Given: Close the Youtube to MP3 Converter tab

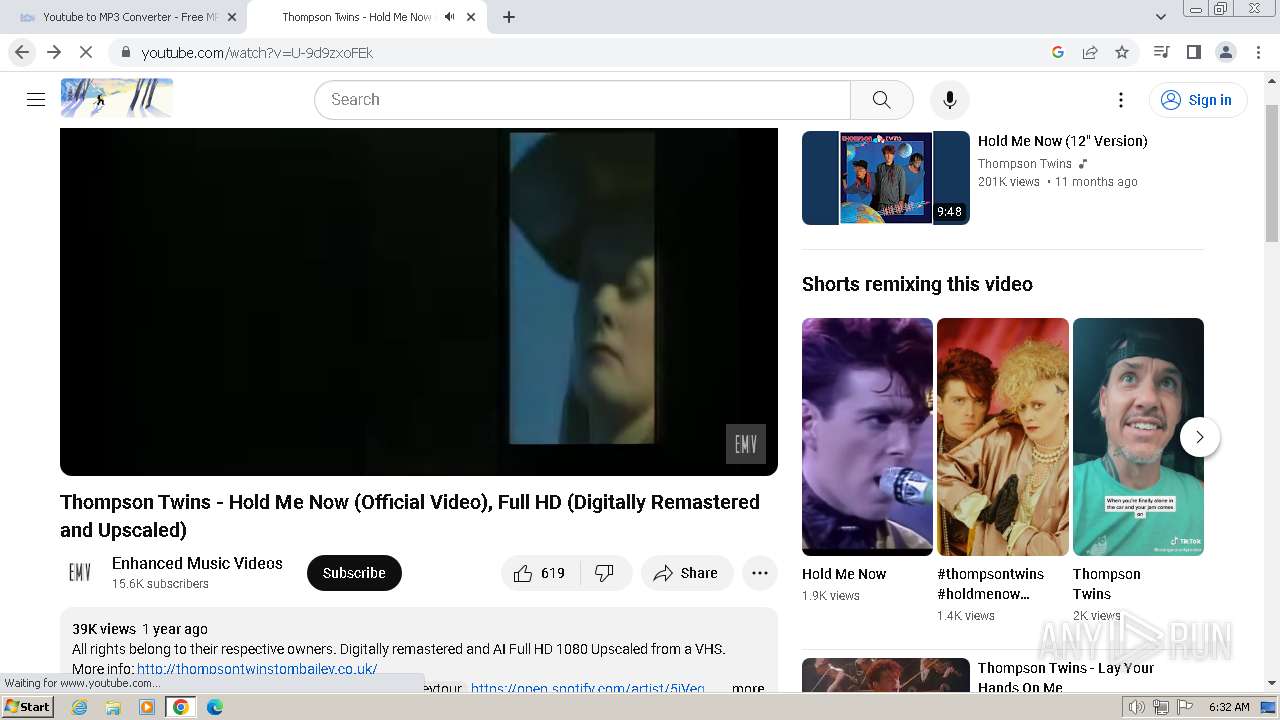Looking at the screenshot, I should tap(232, 17).
